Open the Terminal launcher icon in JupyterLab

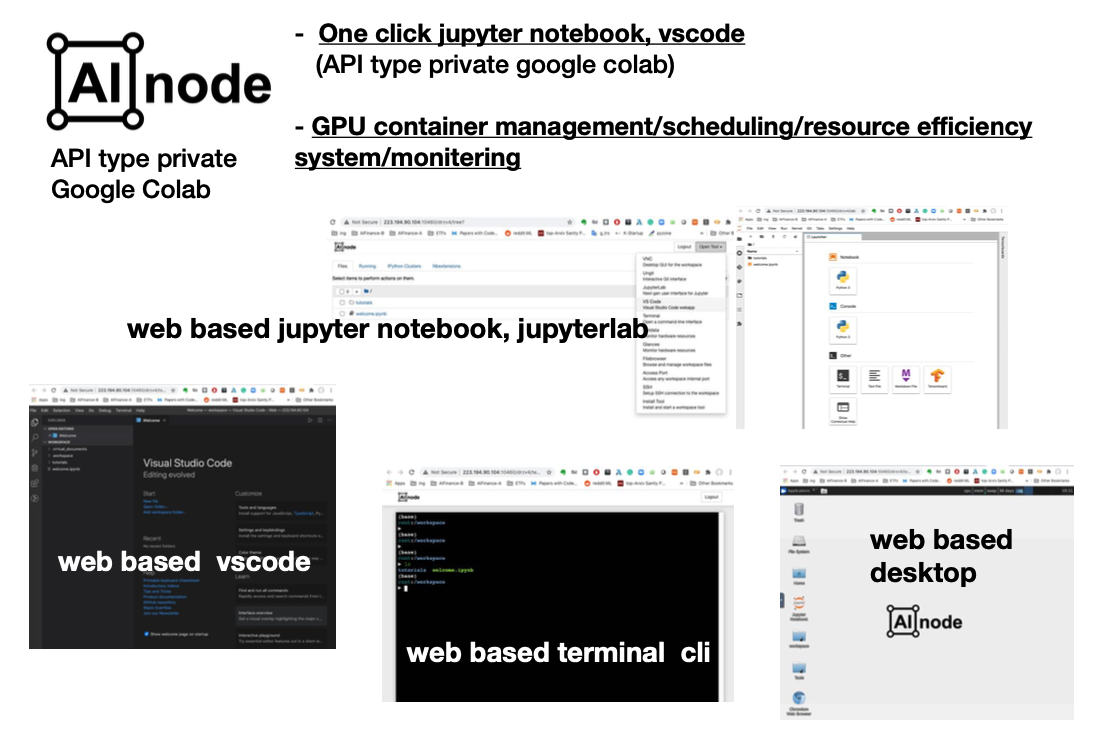click(x=844, y=376)
